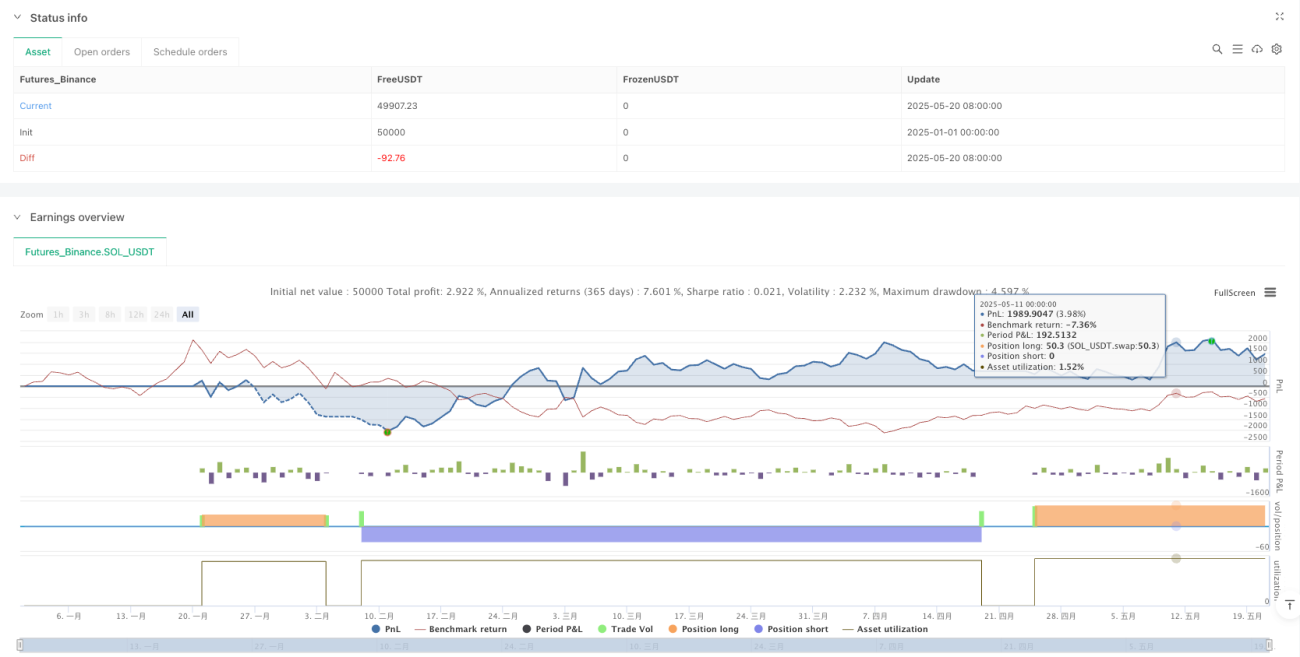Switch to the Schedule orders tab
The image size is (1300, 657).
190,52
